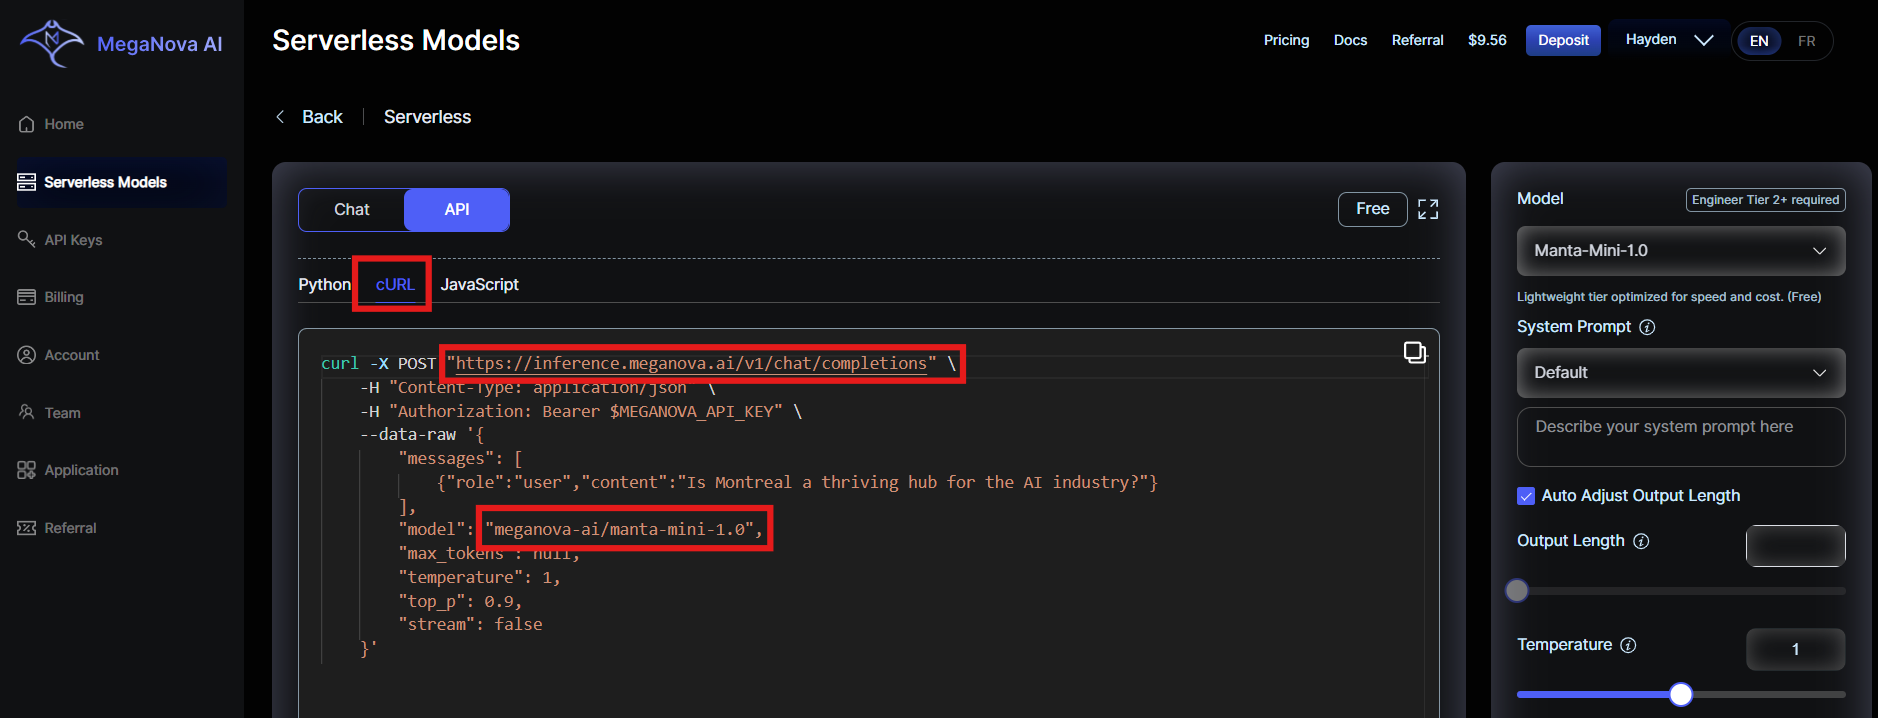This screenshot has width=1878, height=718.
Task: Open Home from sidebar icon
Action: coord(27,124)
